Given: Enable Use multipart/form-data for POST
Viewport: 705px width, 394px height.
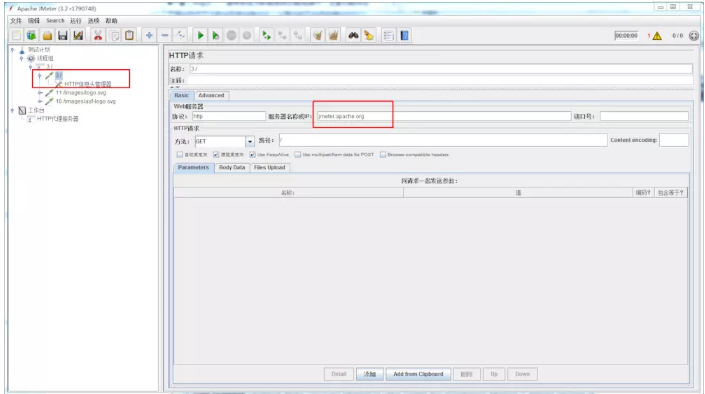Looking at the screenshot, I should point(297,155).
